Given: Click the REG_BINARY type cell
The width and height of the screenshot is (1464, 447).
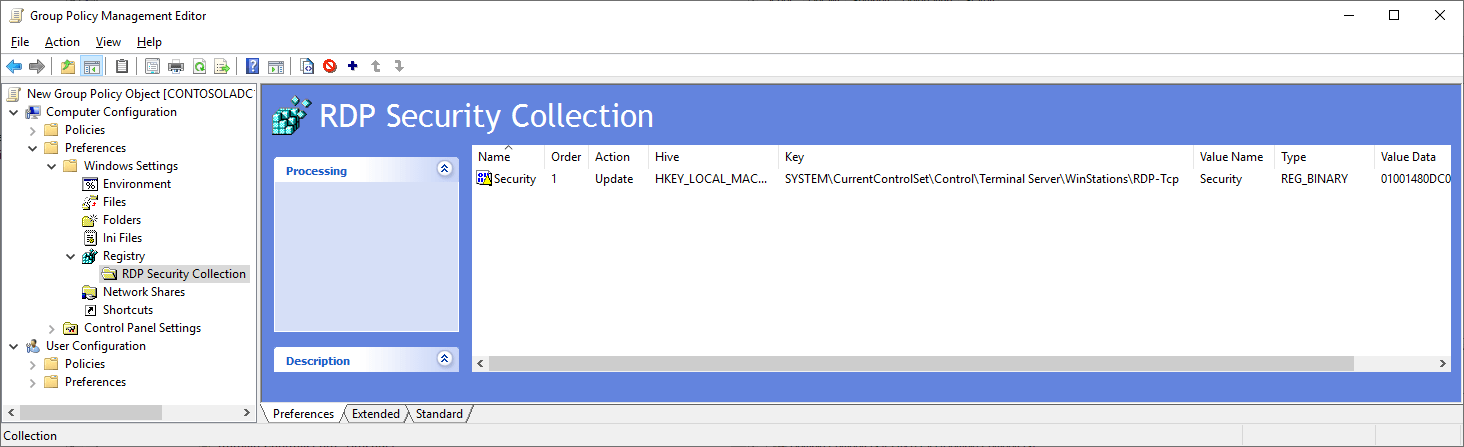Looking at the screenshot, I should 1314,179.
